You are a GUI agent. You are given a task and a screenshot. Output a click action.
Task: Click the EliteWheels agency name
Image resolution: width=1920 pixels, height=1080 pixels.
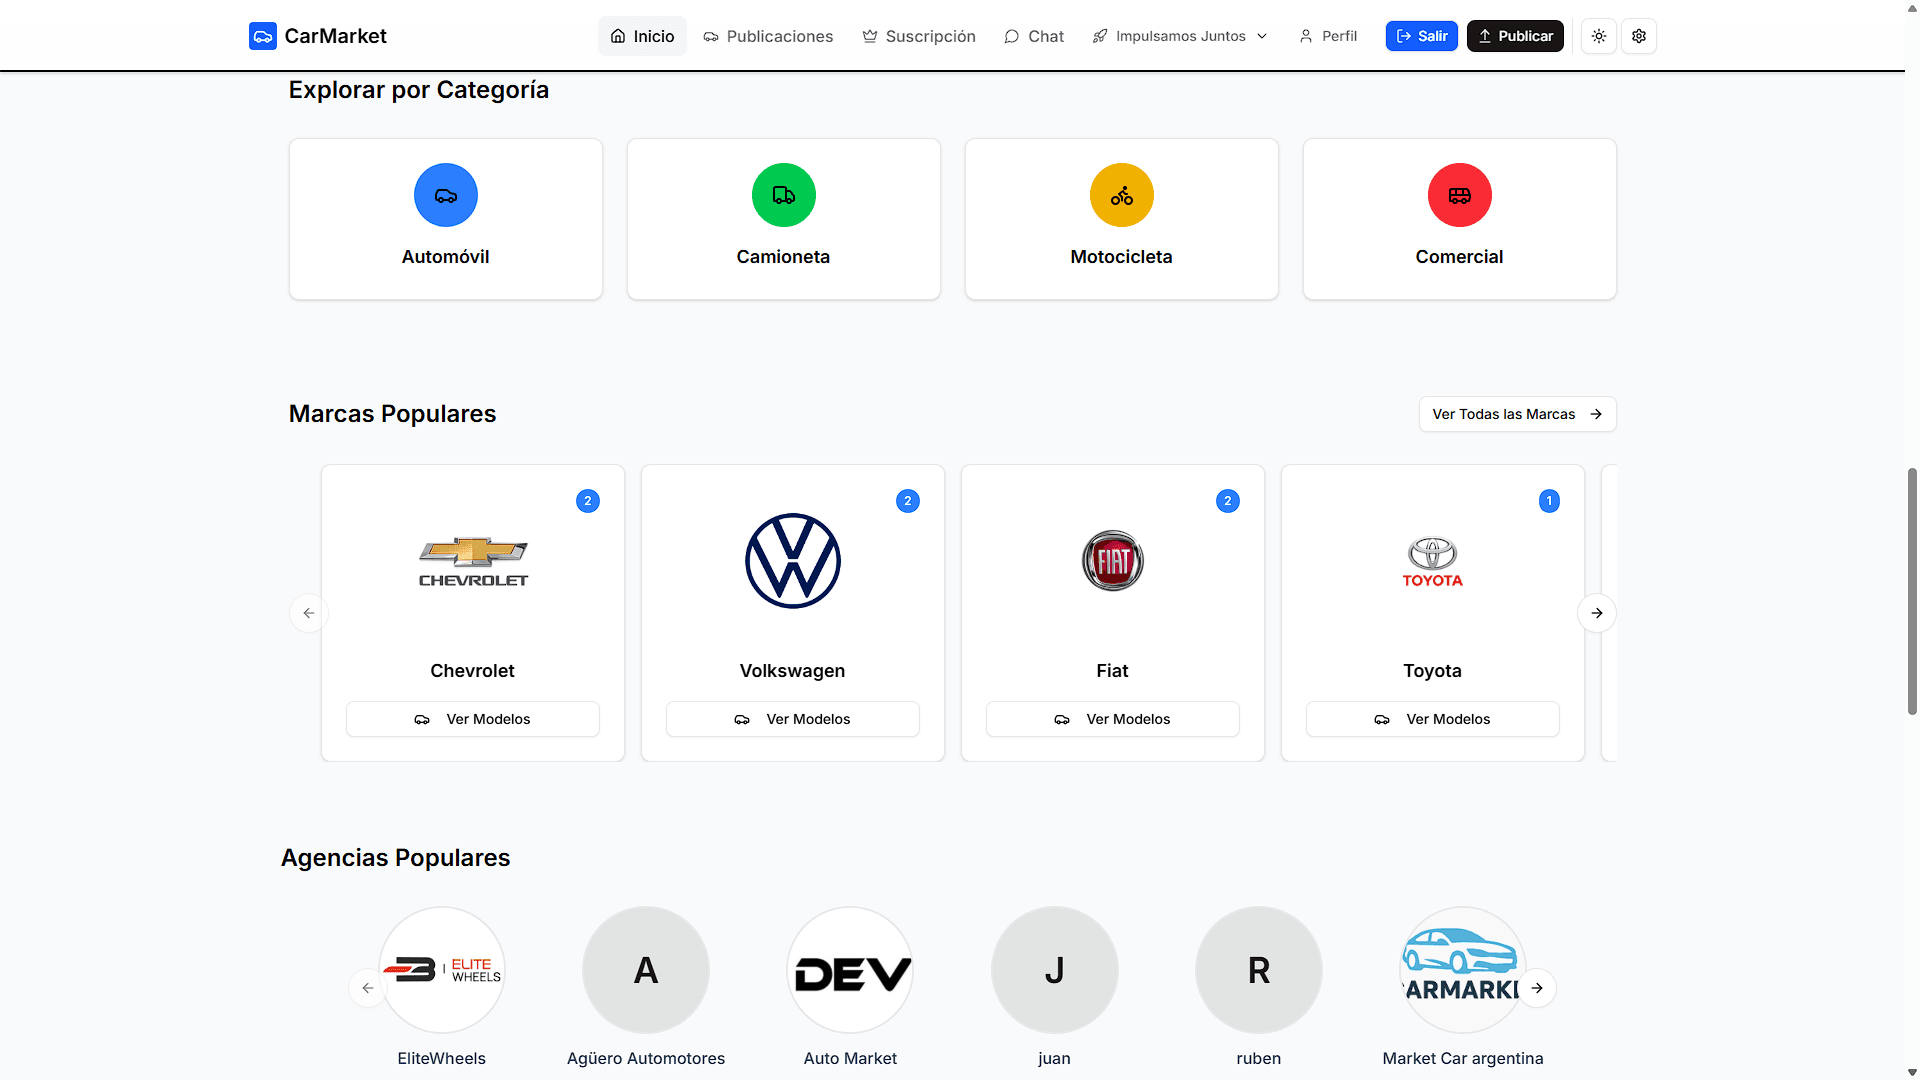(442, 1058)
